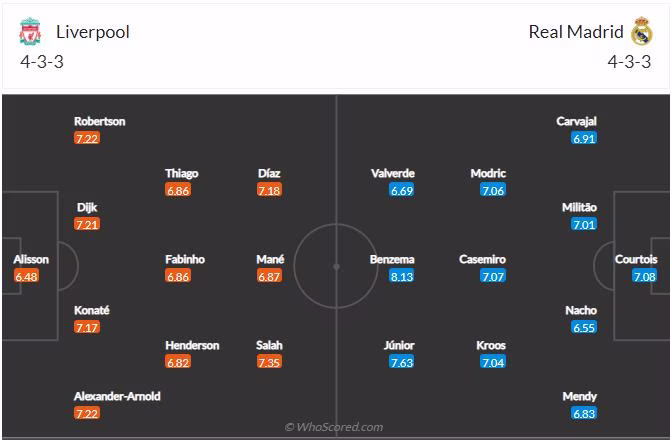Click Salah's 7.35 rating badge

tap(269, 362)
